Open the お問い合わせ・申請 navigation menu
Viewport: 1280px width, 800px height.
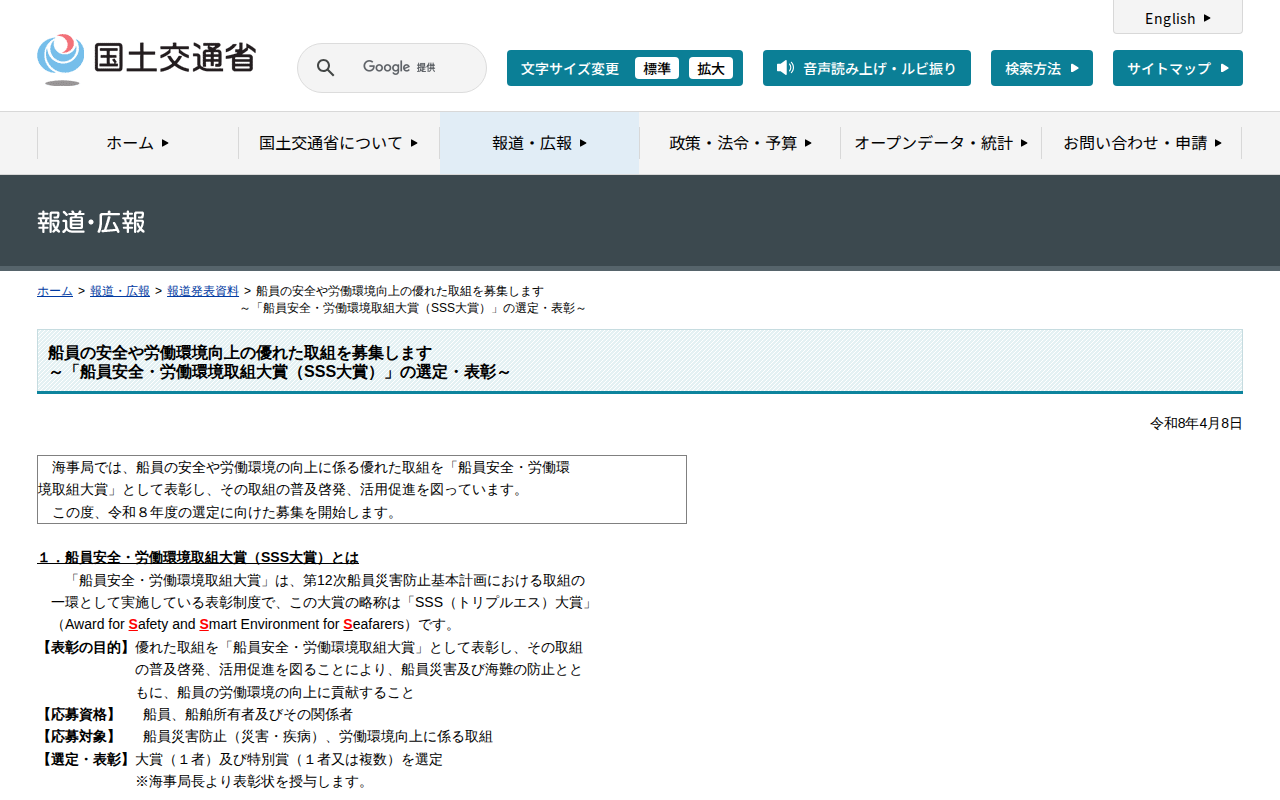1142,143
